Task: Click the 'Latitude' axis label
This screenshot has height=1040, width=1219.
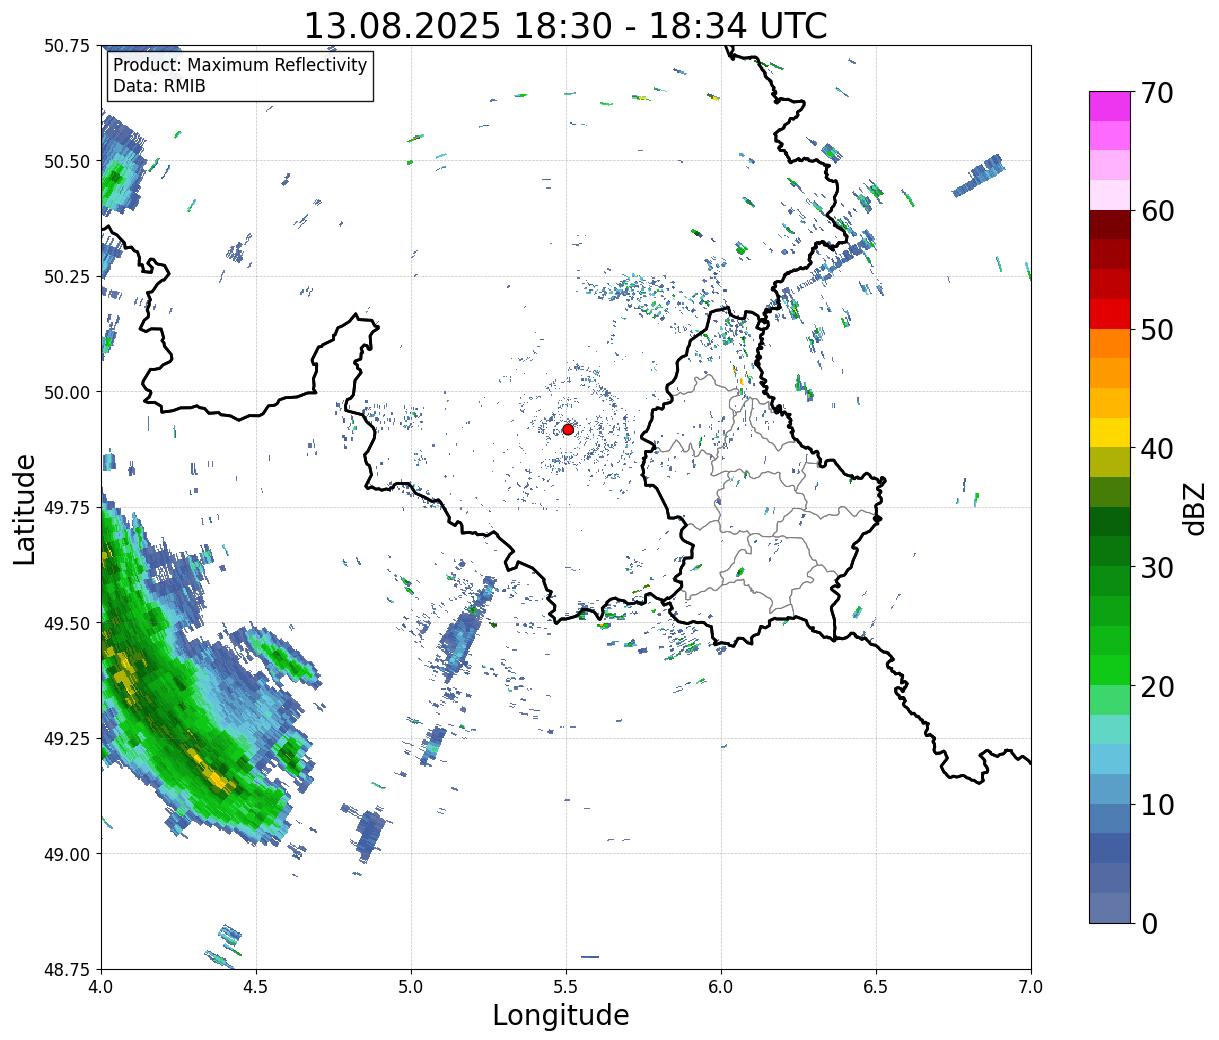Action: coord(25,508)
